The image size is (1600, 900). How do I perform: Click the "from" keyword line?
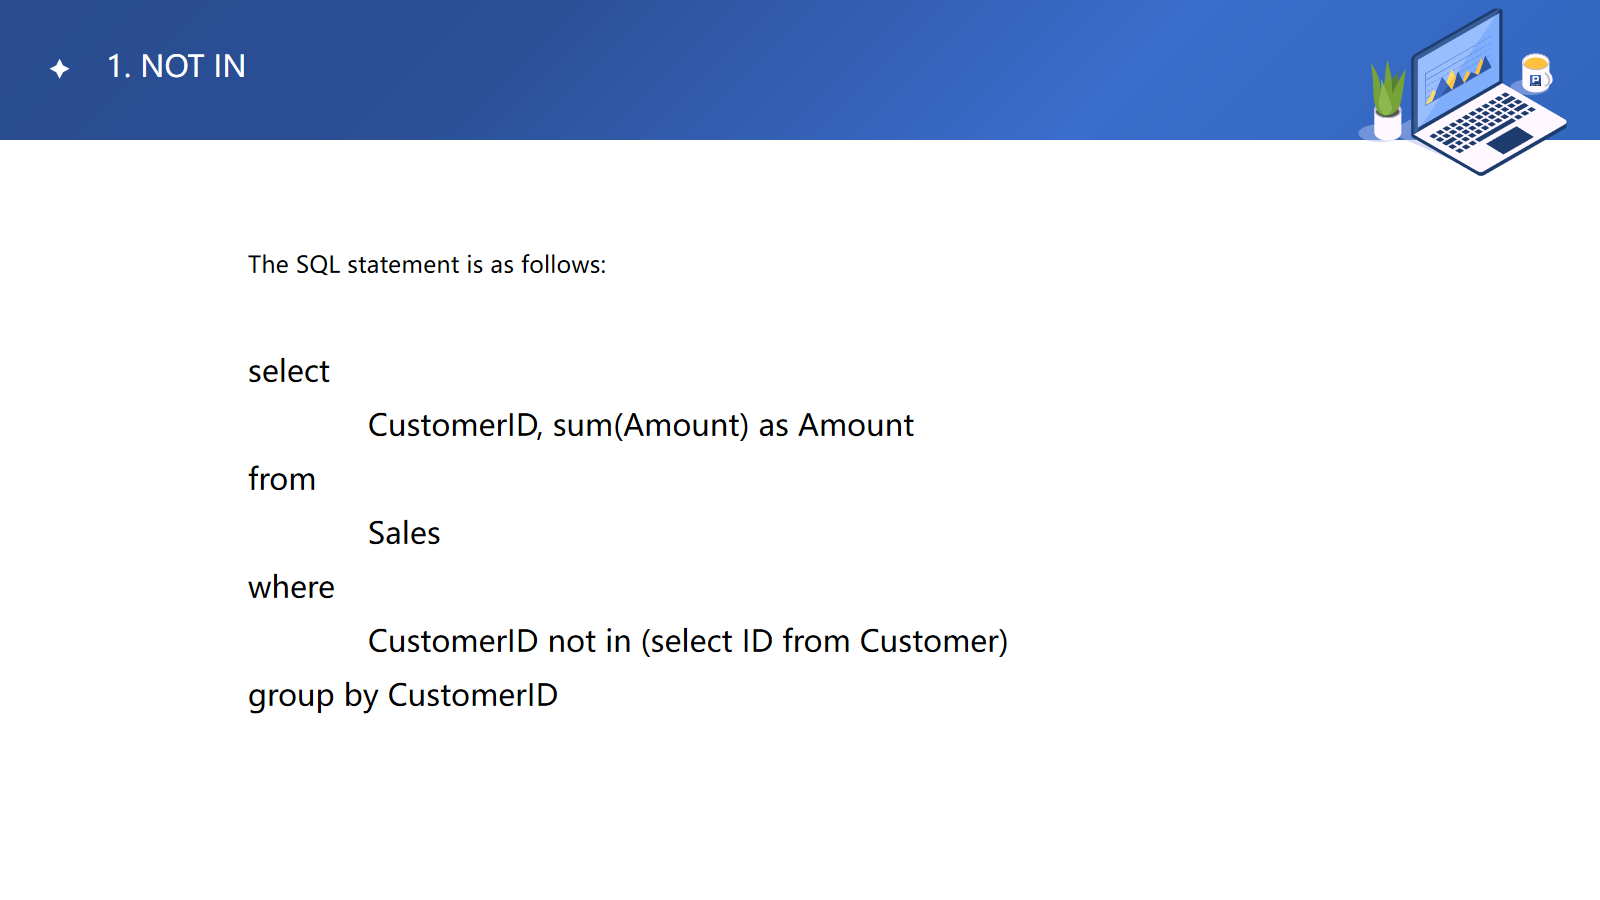pos(282,479)
